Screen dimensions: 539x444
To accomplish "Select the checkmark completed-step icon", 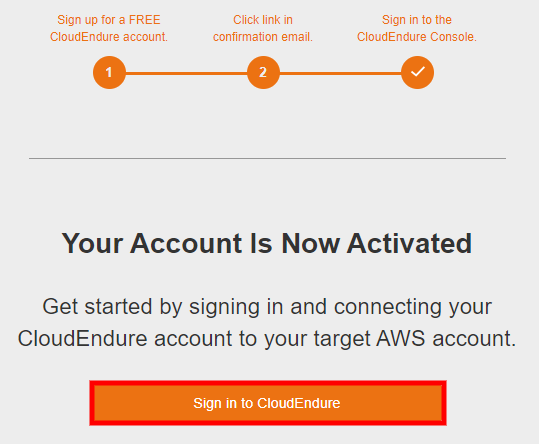I will pyautogui.click(x=417, y=73).
